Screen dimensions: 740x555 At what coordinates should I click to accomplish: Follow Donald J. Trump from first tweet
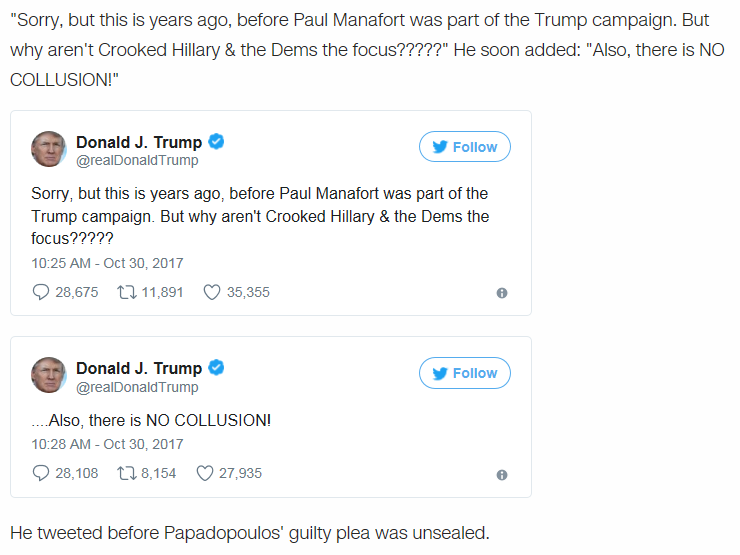[464, 147]
